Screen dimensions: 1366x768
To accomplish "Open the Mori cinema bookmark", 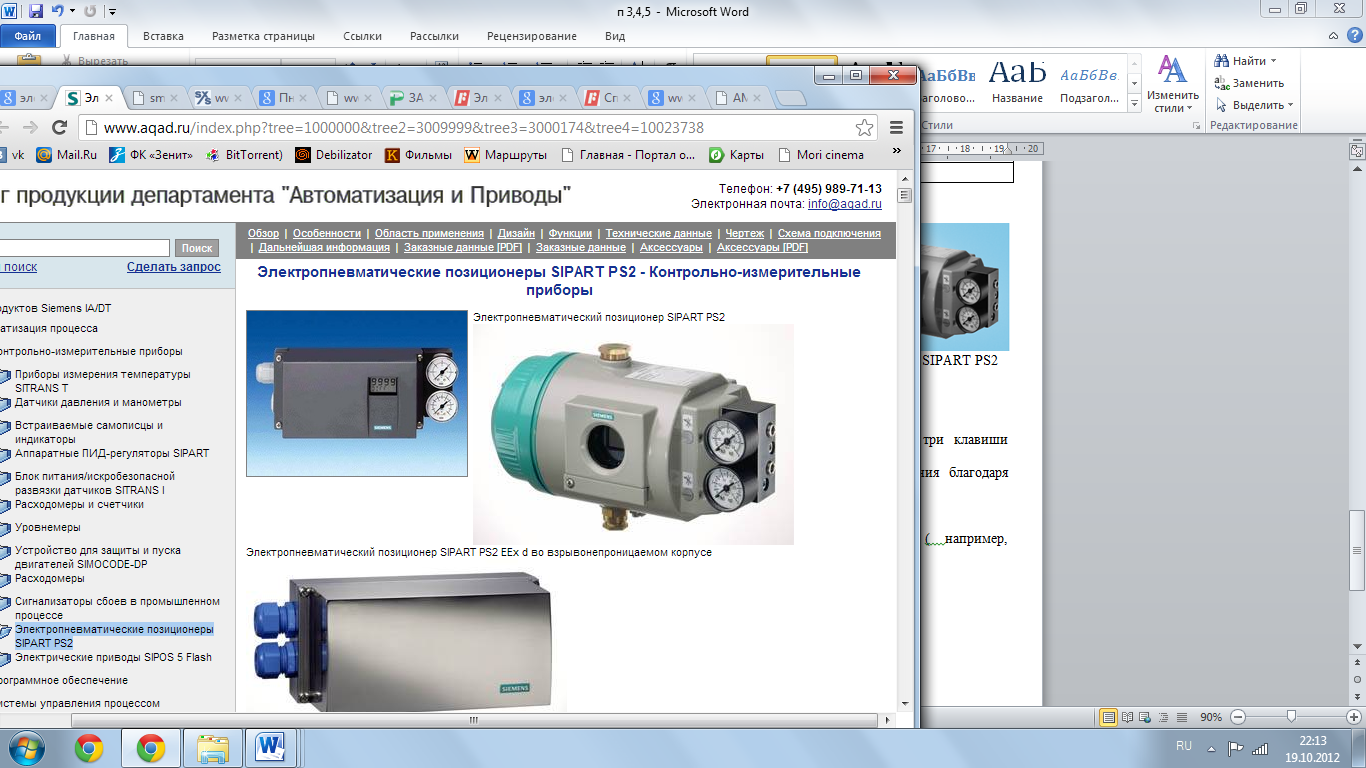I will (821, 155).
